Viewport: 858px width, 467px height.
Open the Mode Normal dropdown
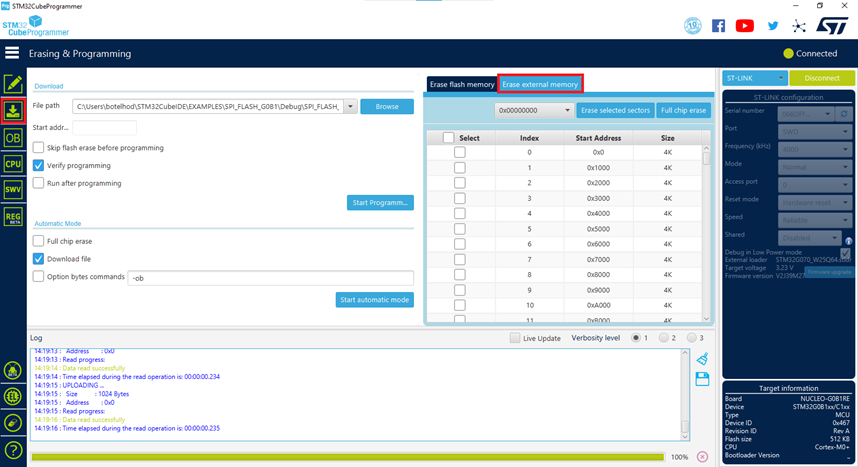pos(814,167)
